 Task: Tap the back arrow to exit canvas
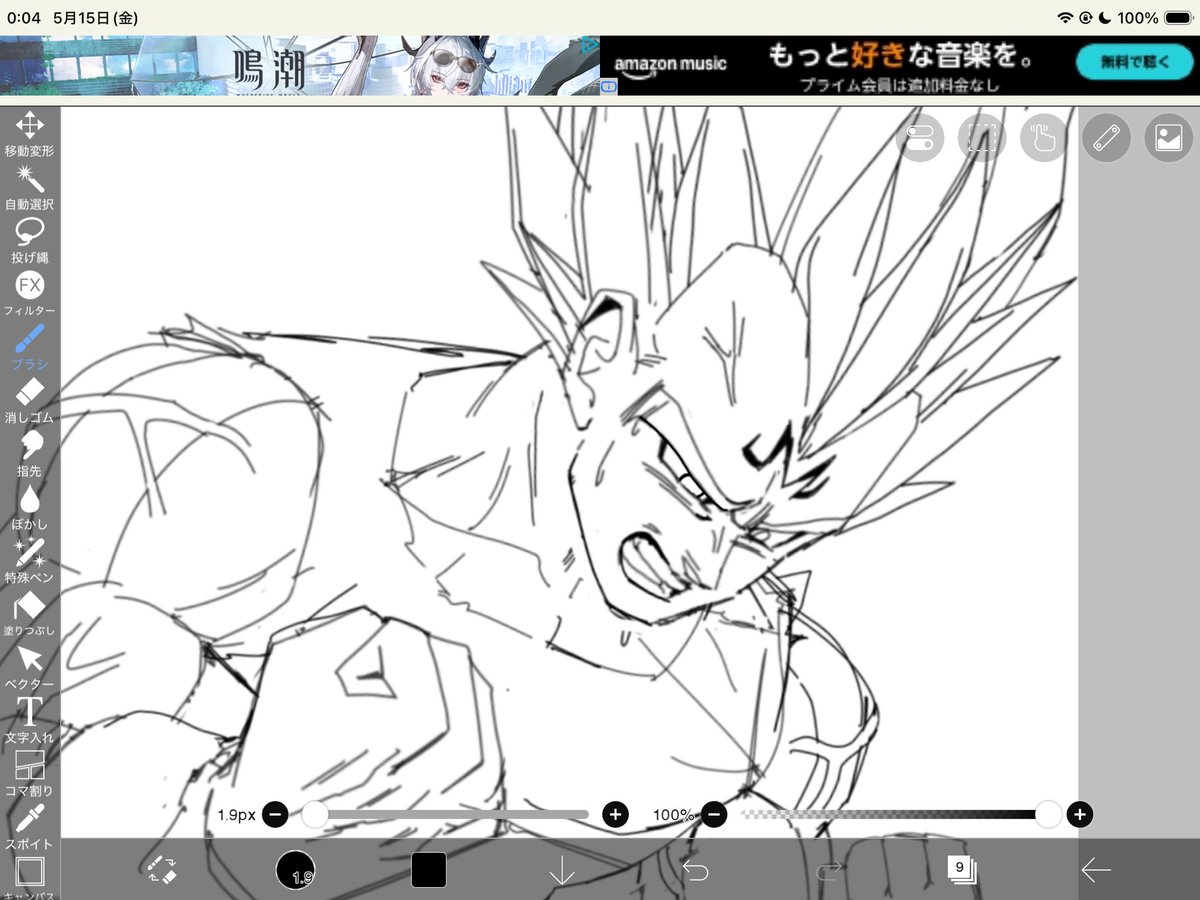pyautogui.click(x=1096, y=870)
